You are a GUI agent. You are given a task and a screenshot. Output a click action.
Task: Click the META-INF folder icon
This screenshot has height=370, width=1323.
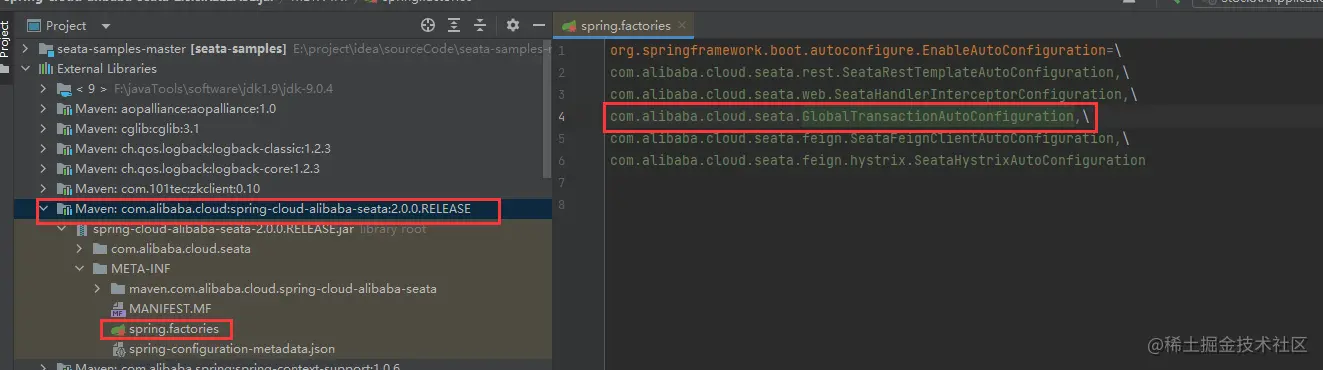pos(100,269)
